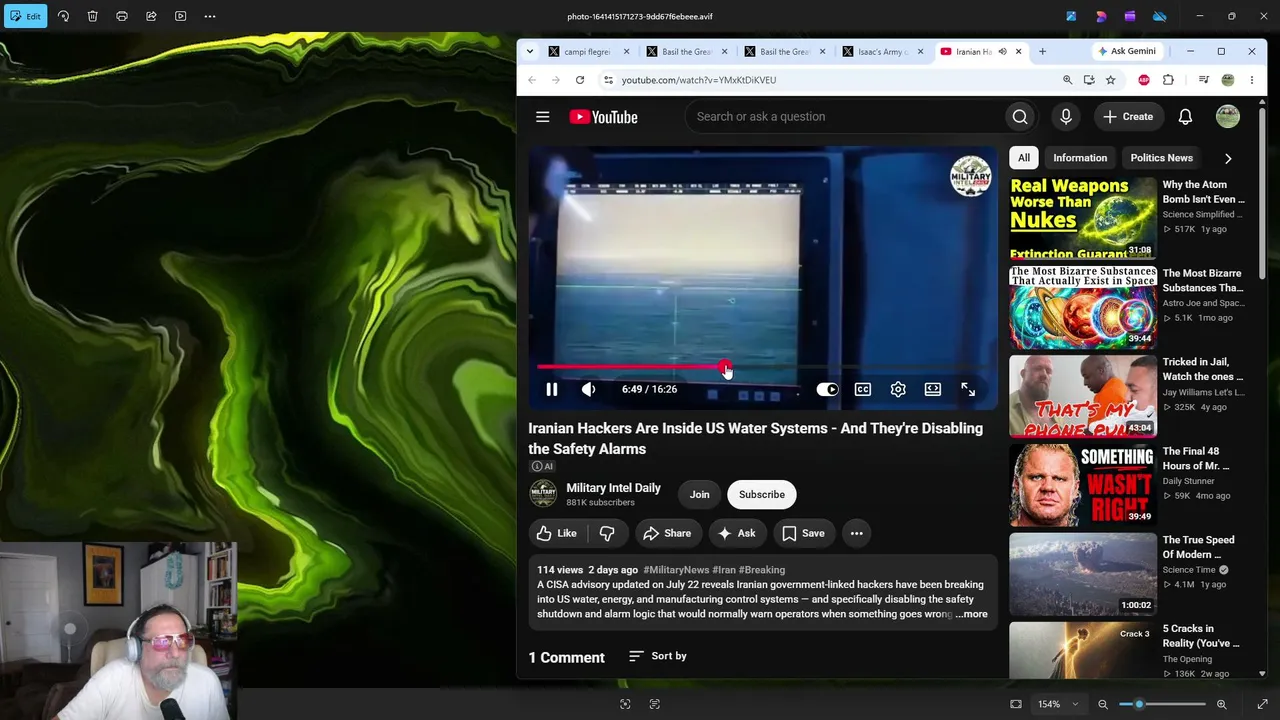Image resolution: width=1280 pixels, height=720 pixels.
Task: Open YouTube guide hamburger menu
Action: 542,117
